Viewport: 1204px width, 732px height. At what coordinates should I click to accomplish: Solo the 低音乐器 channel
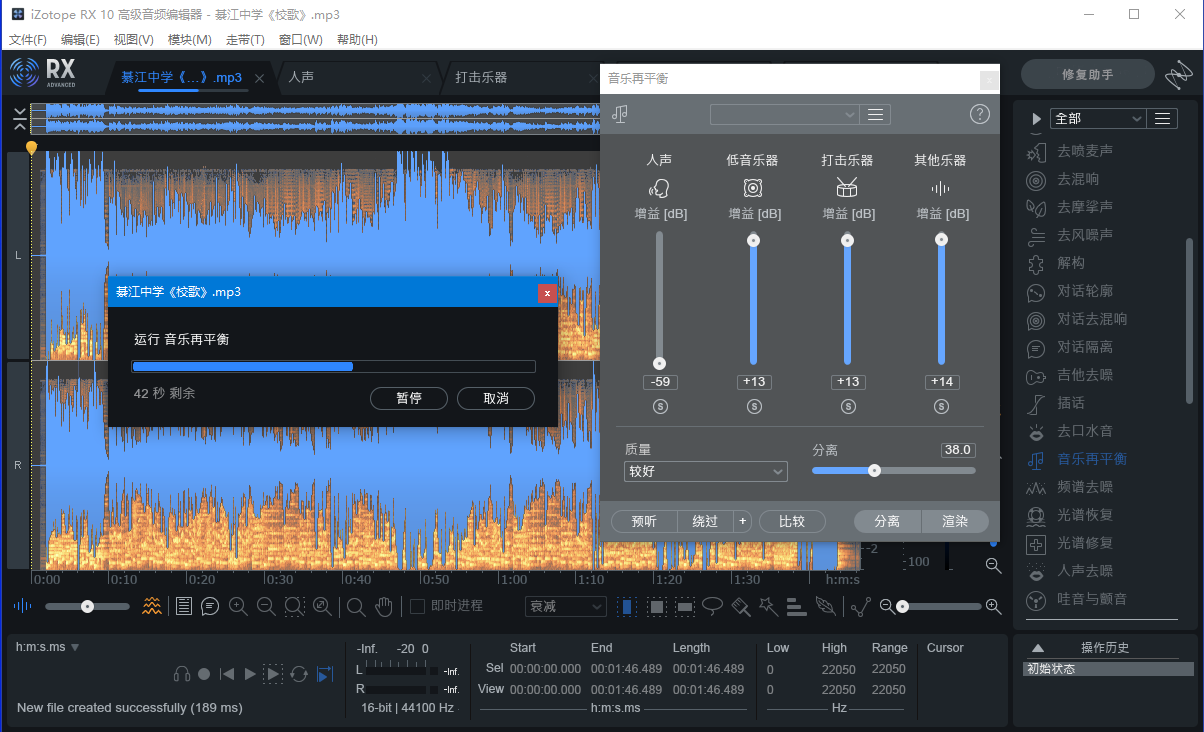[754, 406]
